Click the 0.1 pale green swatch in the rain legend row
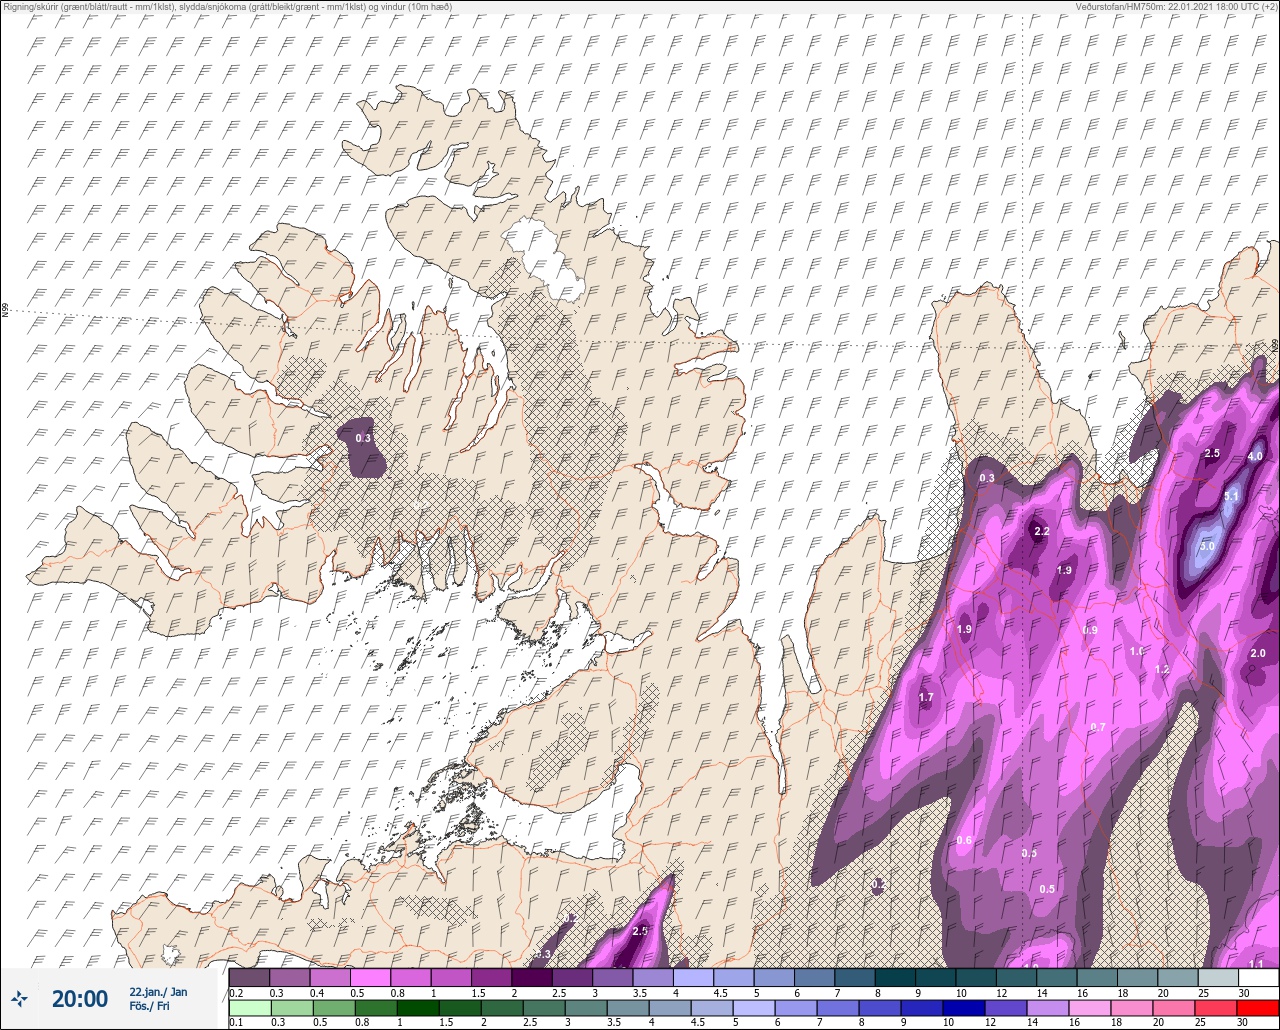Image resolution: width=1280 pixels, height=1030 pixels. pos(249,1008)
